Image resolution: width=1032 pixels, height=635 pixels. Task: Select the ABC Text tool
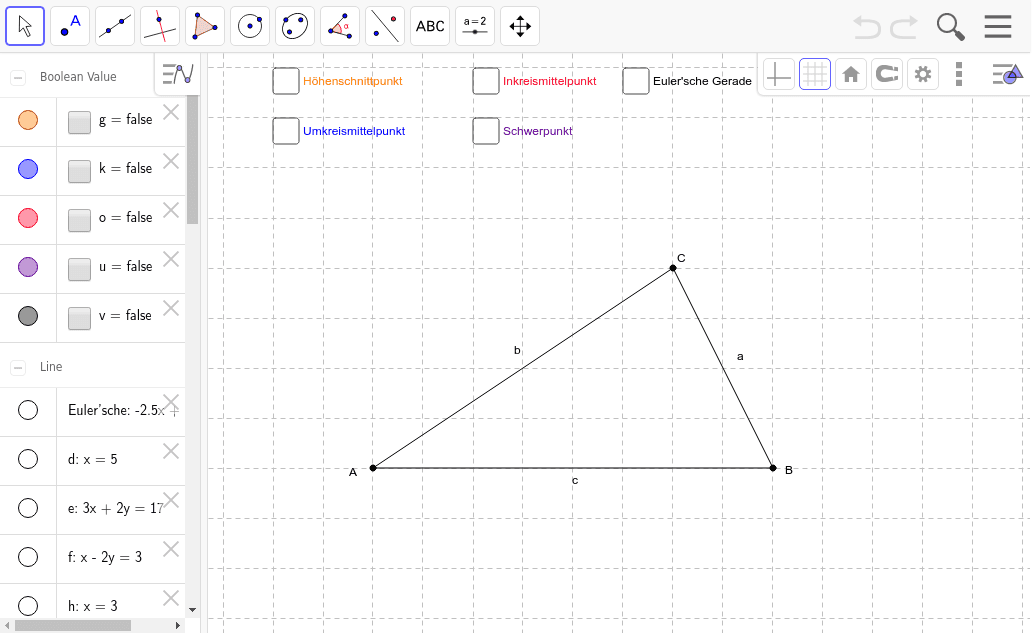coord(430,26)
